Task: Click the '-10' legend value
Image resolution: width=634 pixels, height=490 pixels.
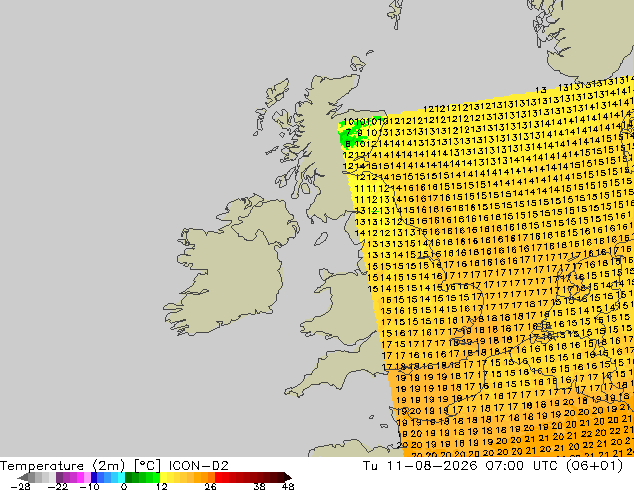Action: [89, 486]
